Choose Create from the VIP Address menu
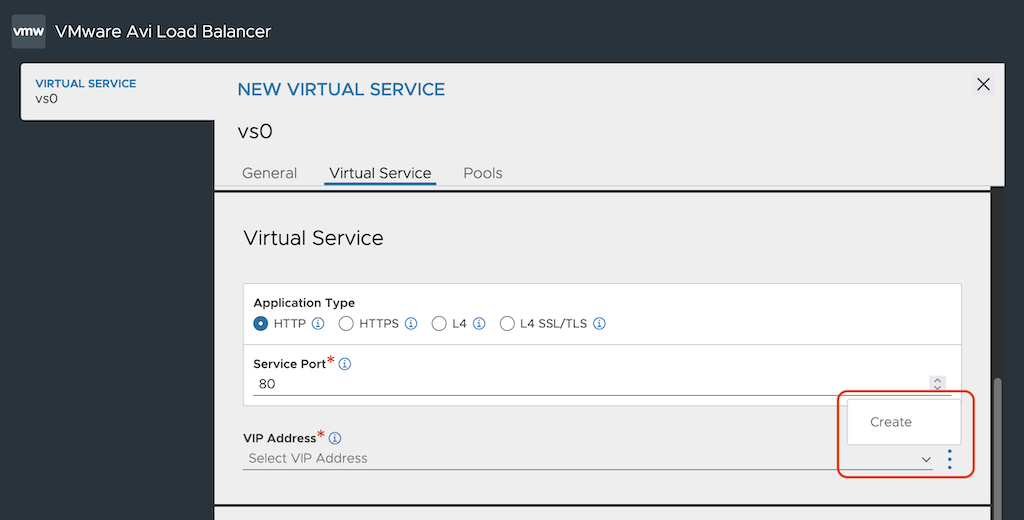This screenshot has width=1024, height=520. (x=891, y=422)
